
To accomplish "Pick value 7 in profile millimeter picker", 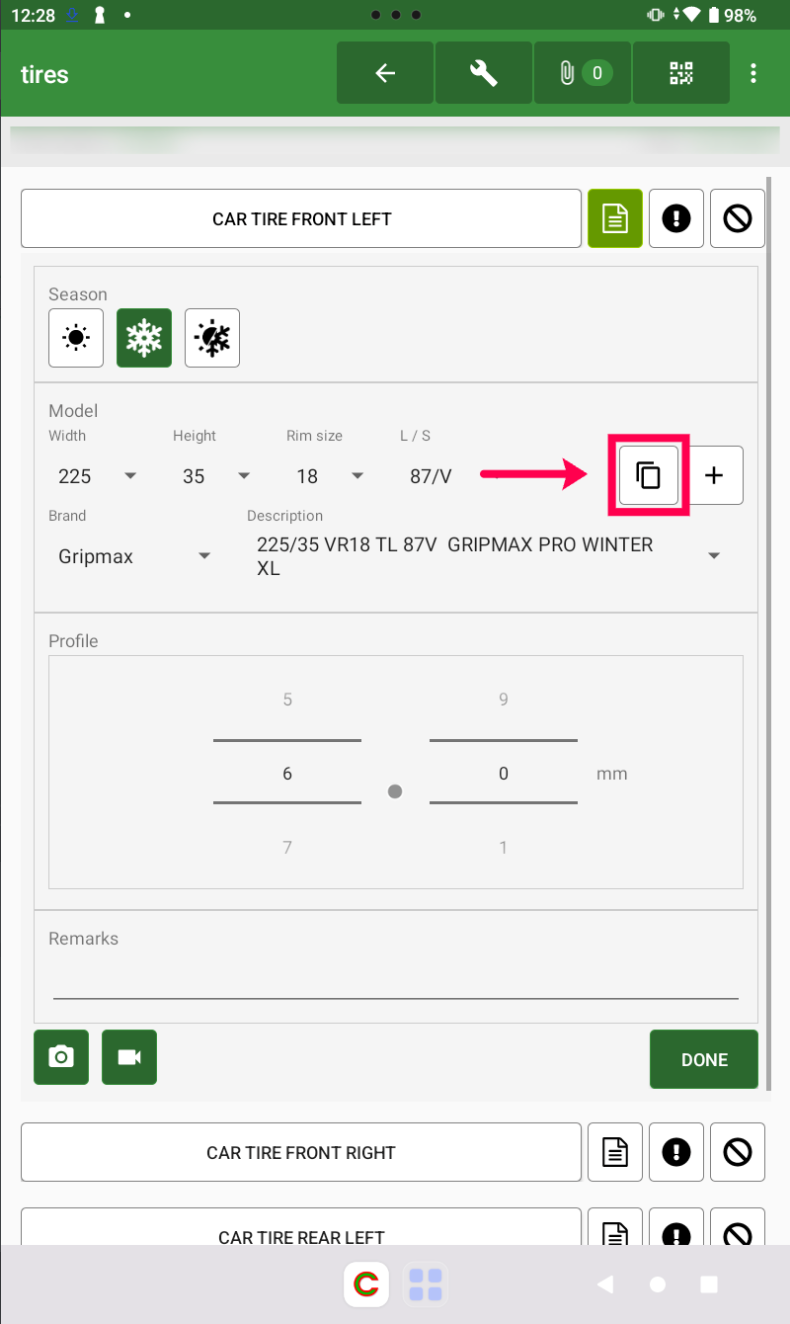I will [287, 847].
